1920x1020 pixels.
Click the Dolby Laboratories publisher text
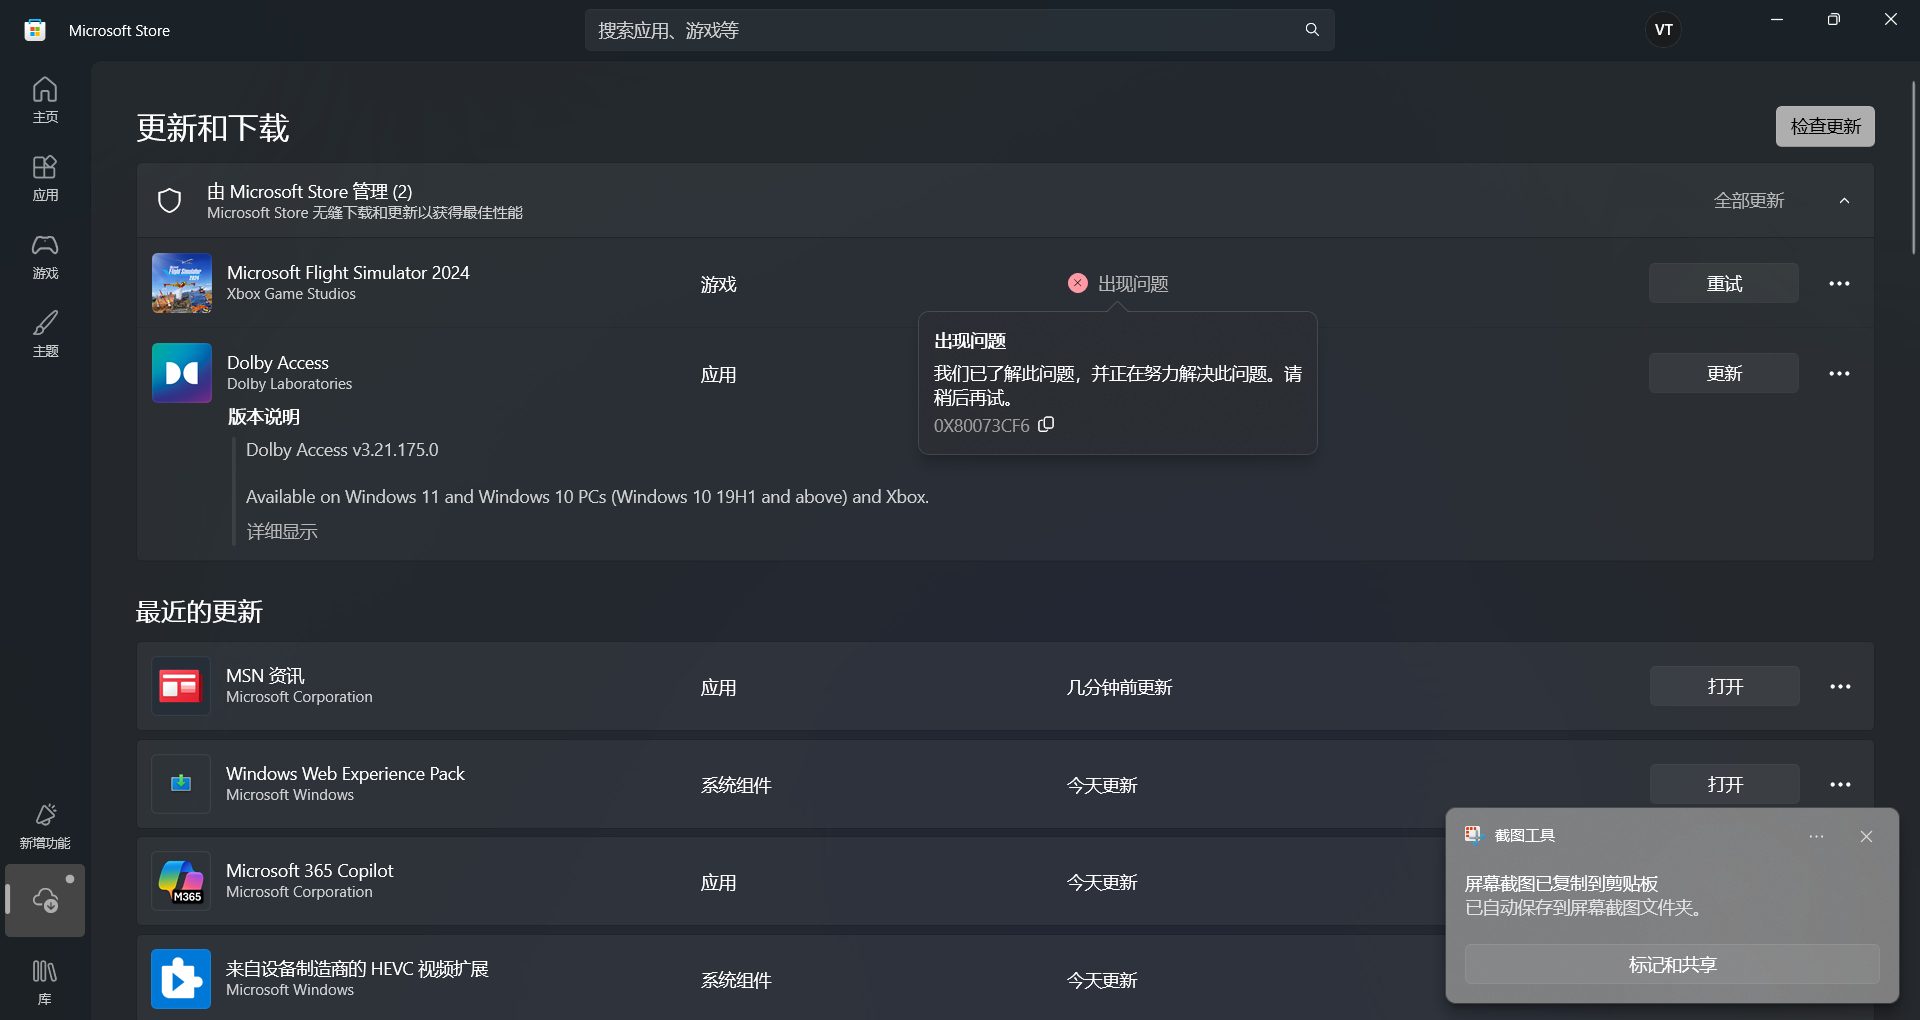pos(289,384)
